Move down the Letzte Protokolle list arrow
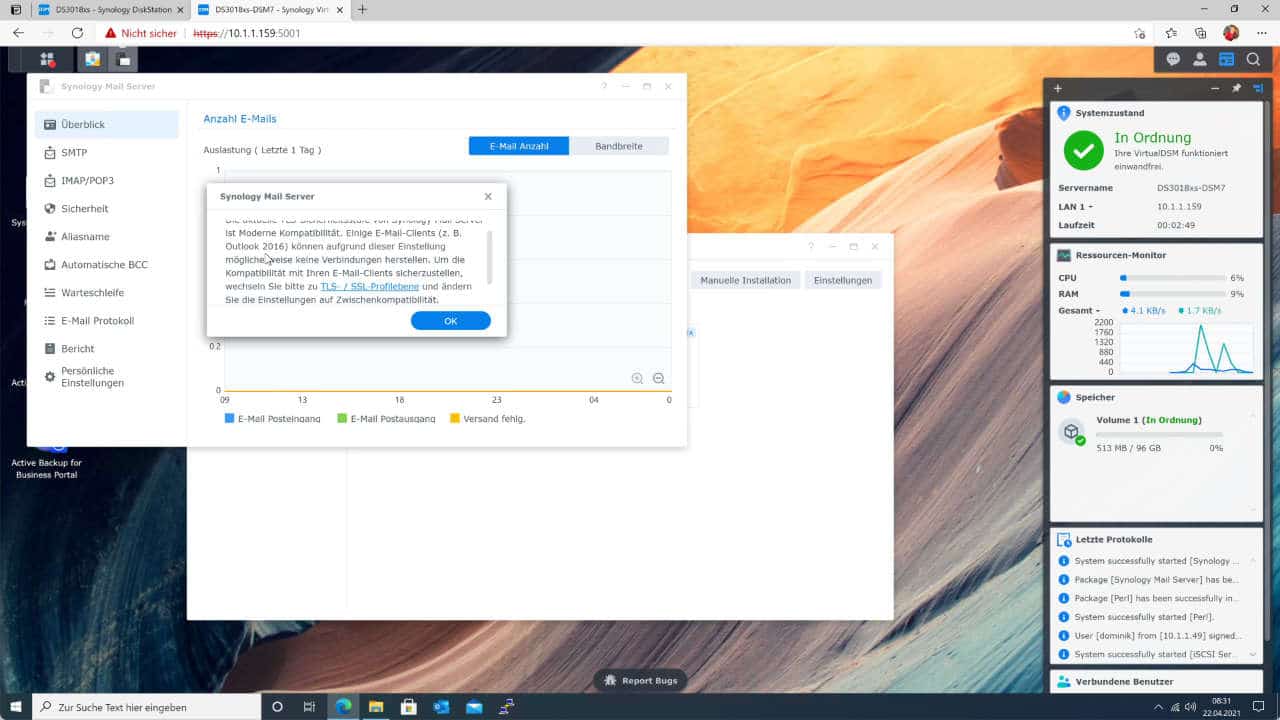1280x720 pixels. [1253, 654]
